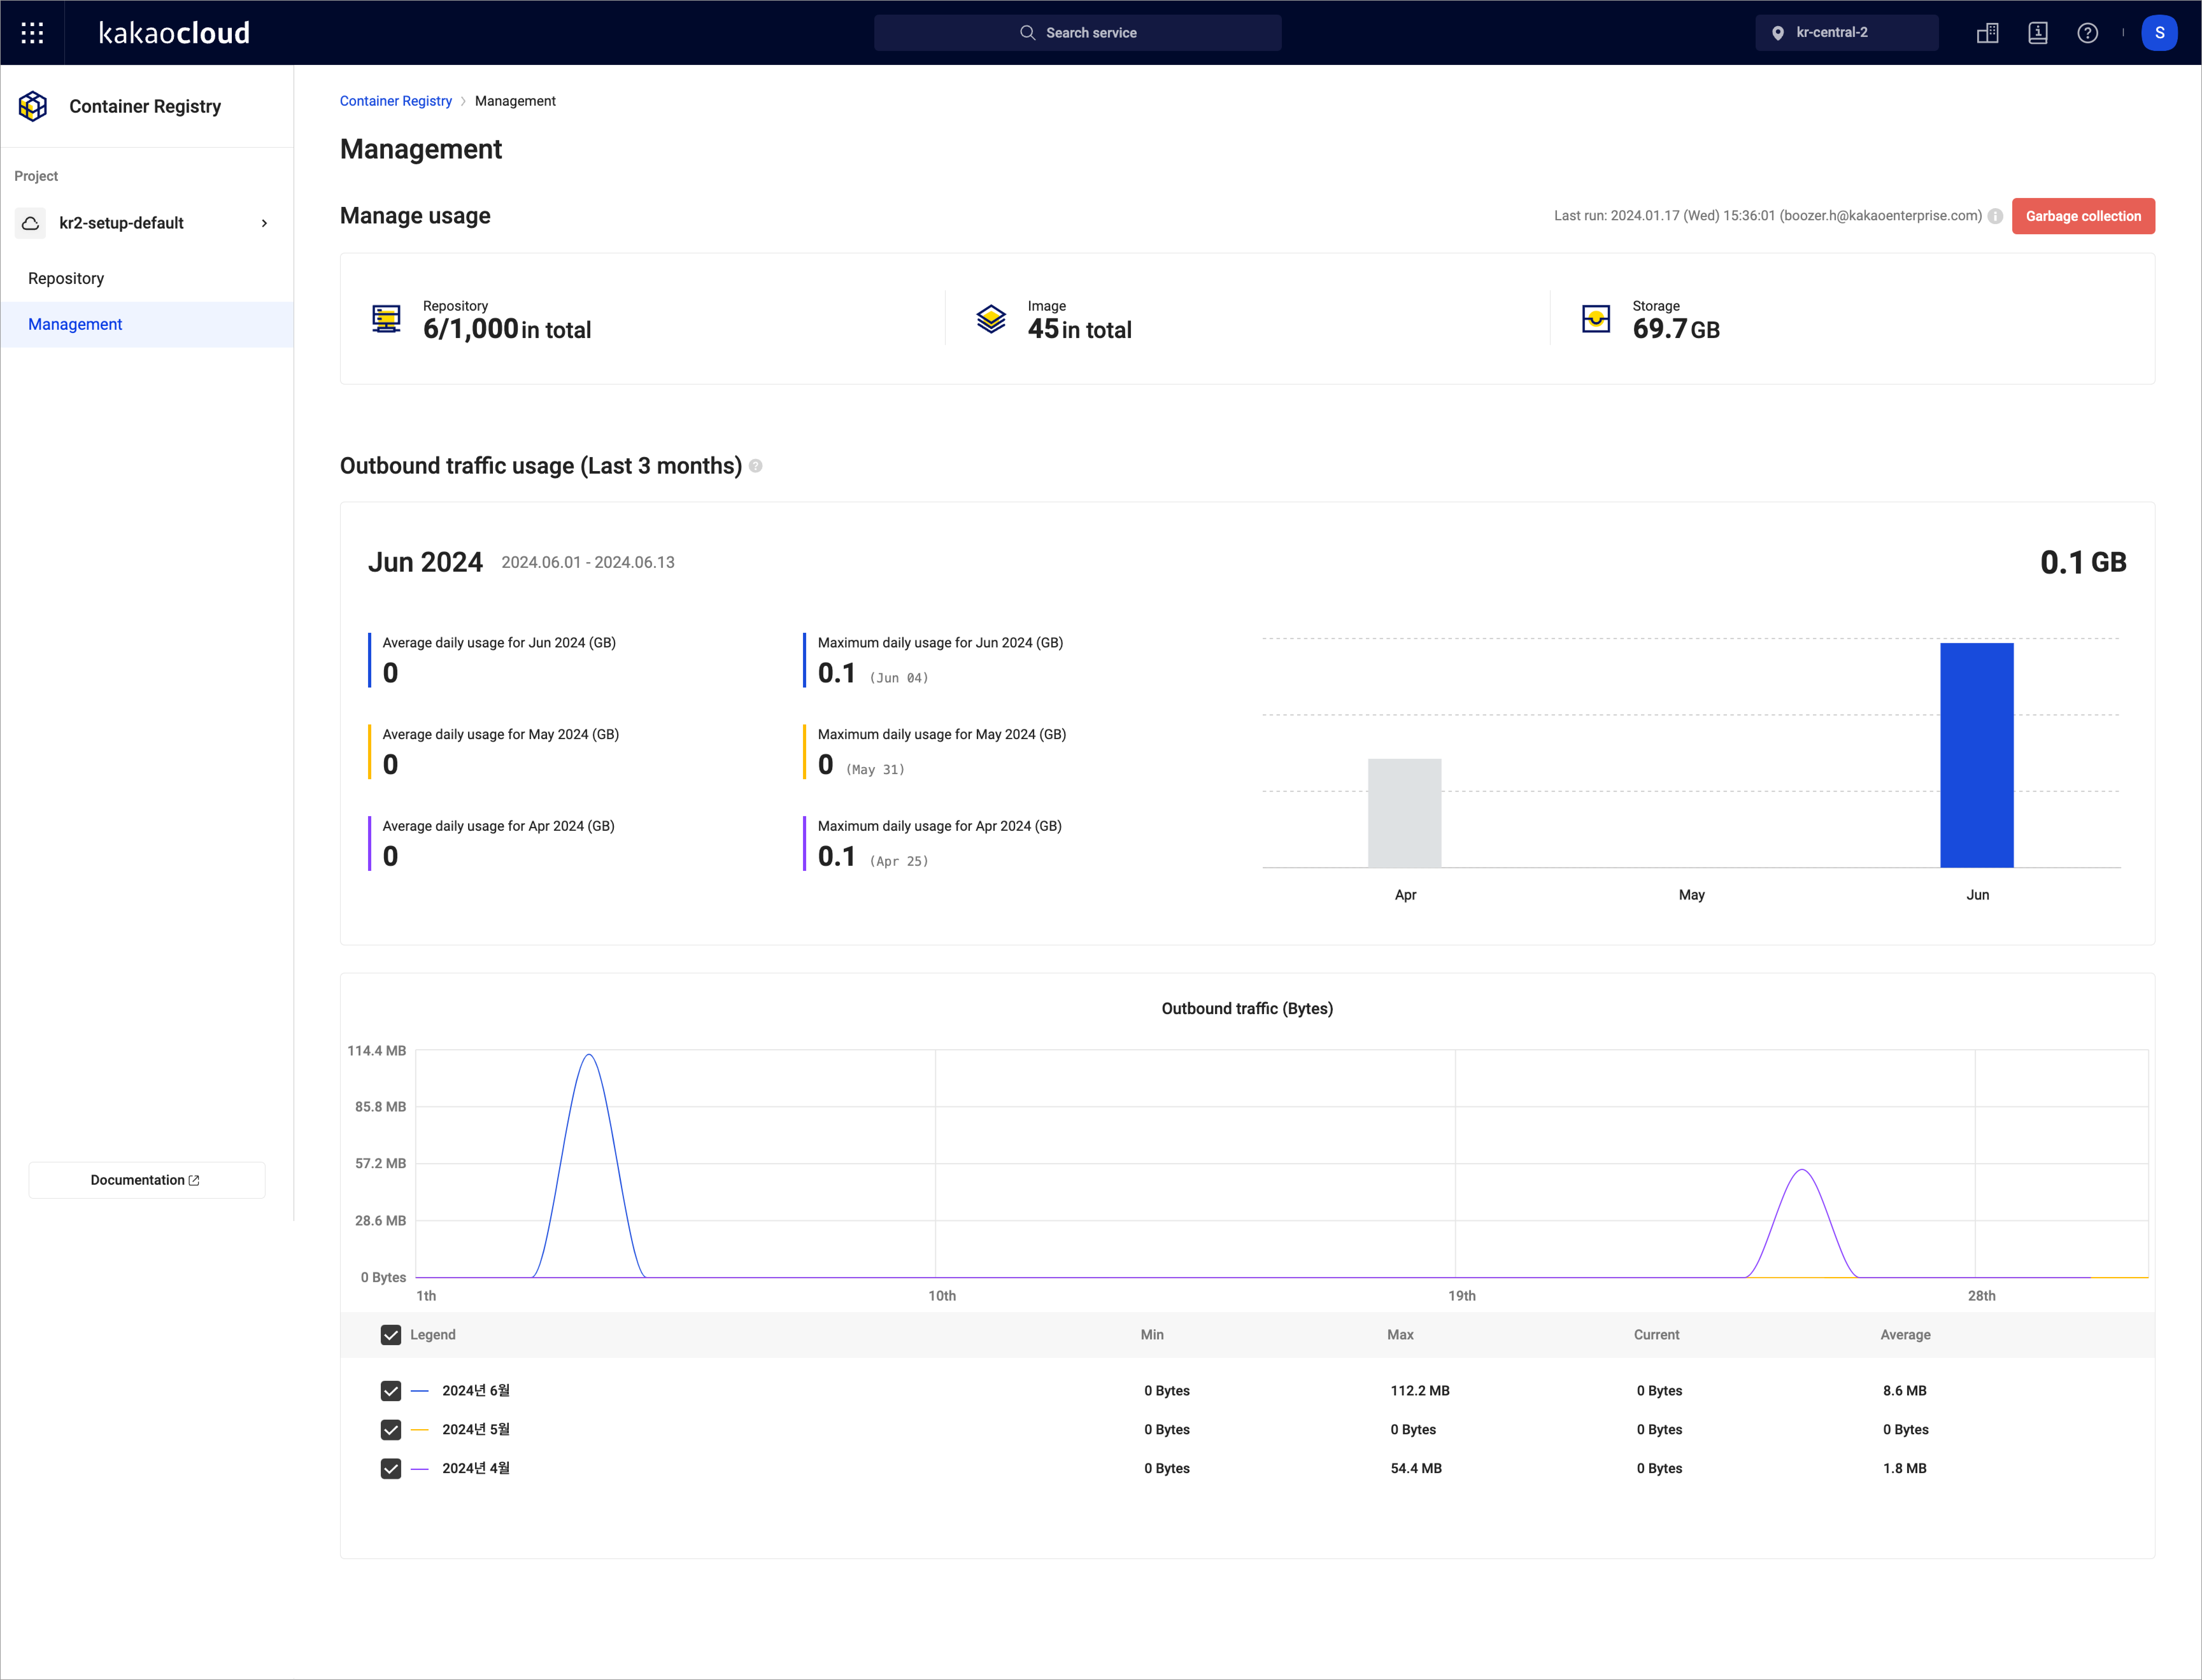2202x1680 pixels.
Task: Click the (Apr 25) maximum usage date
Action: coord(899,861)
